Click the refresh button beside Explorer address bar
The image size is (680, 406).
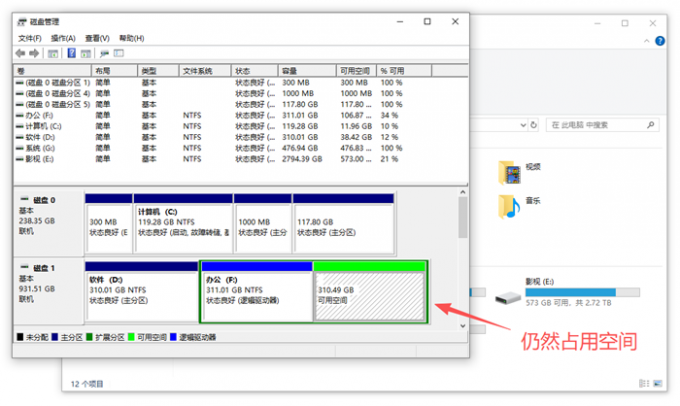tap(534, 125)
